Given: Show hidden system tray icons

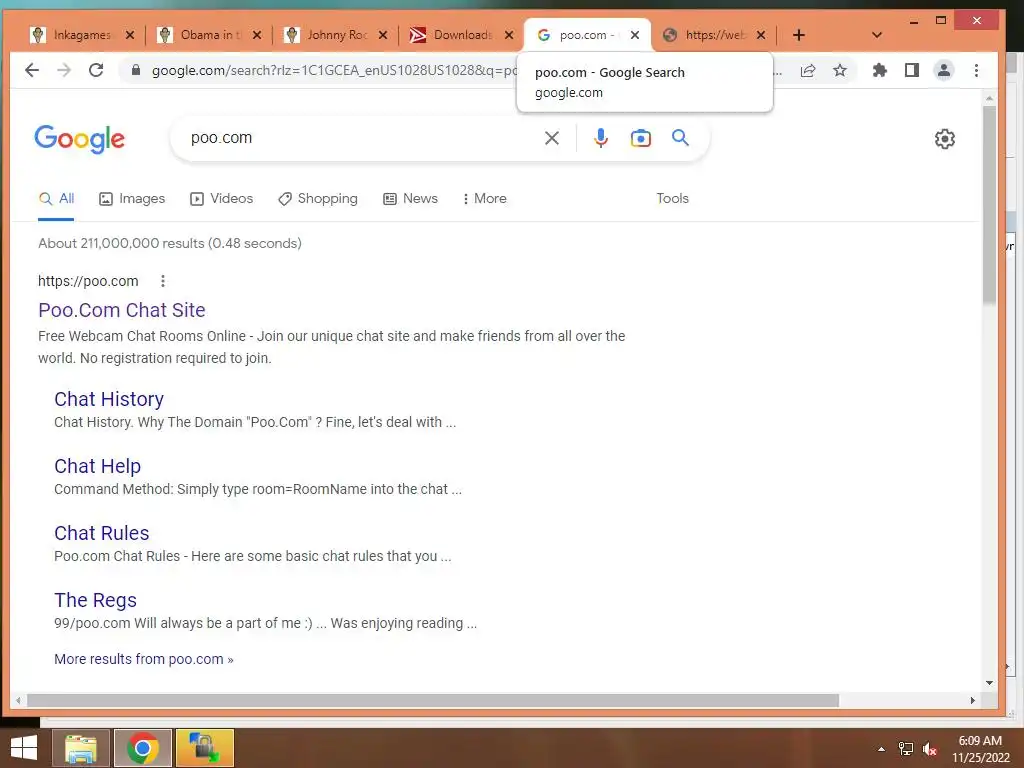Looking at the screenshot, I should 882,749.
